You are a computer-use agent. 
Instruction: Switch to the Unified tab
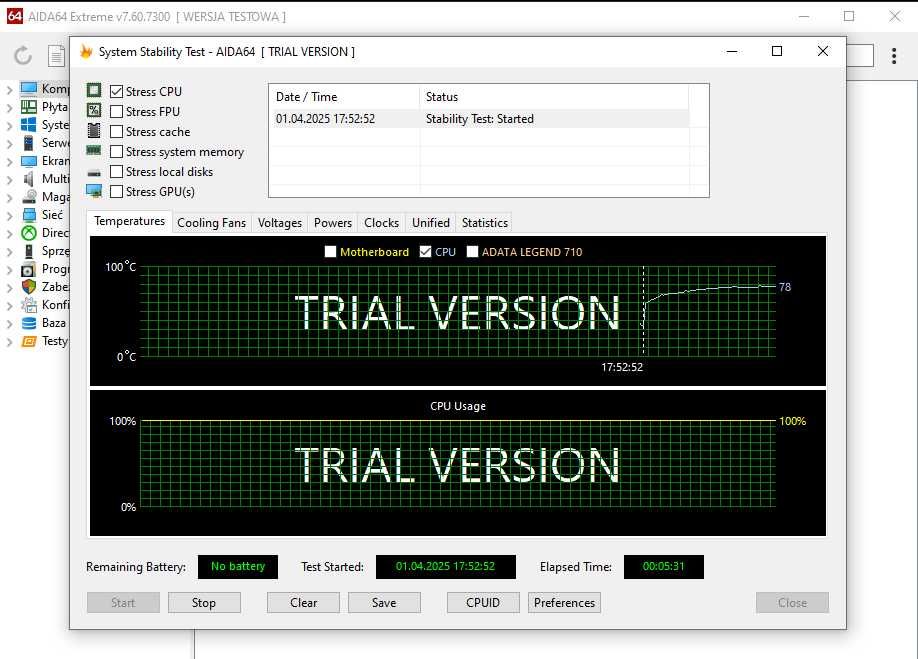(x=431, y=223)
